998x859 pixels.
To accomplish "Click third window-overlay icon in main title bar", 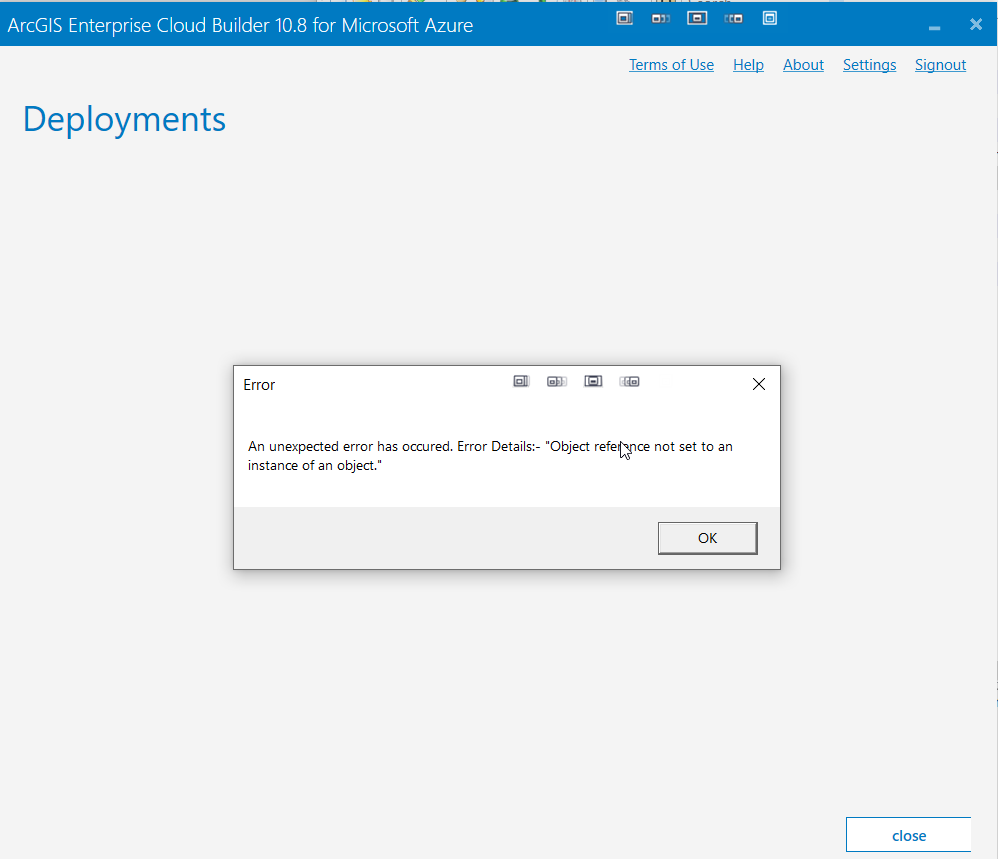I will click(697, 18).
